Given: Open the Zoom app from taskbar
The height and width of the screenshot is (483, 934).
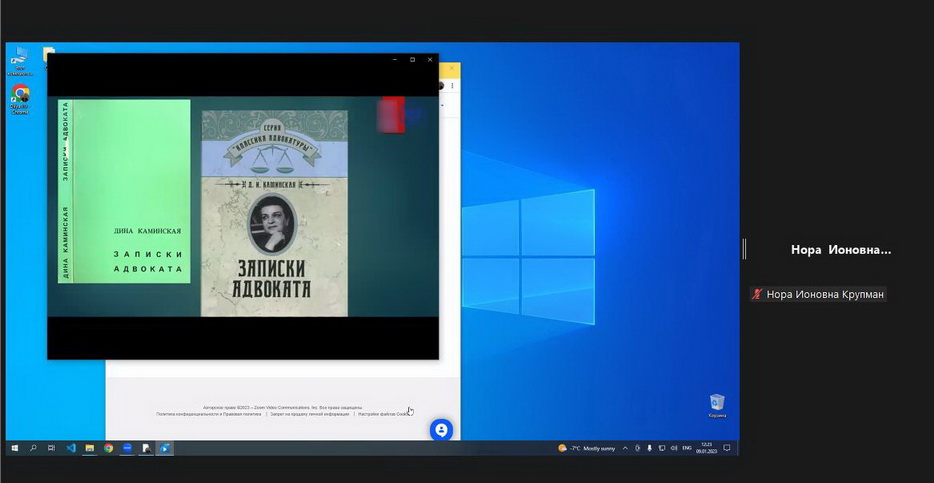Looking at the screenshot, I should coord(127,448).
